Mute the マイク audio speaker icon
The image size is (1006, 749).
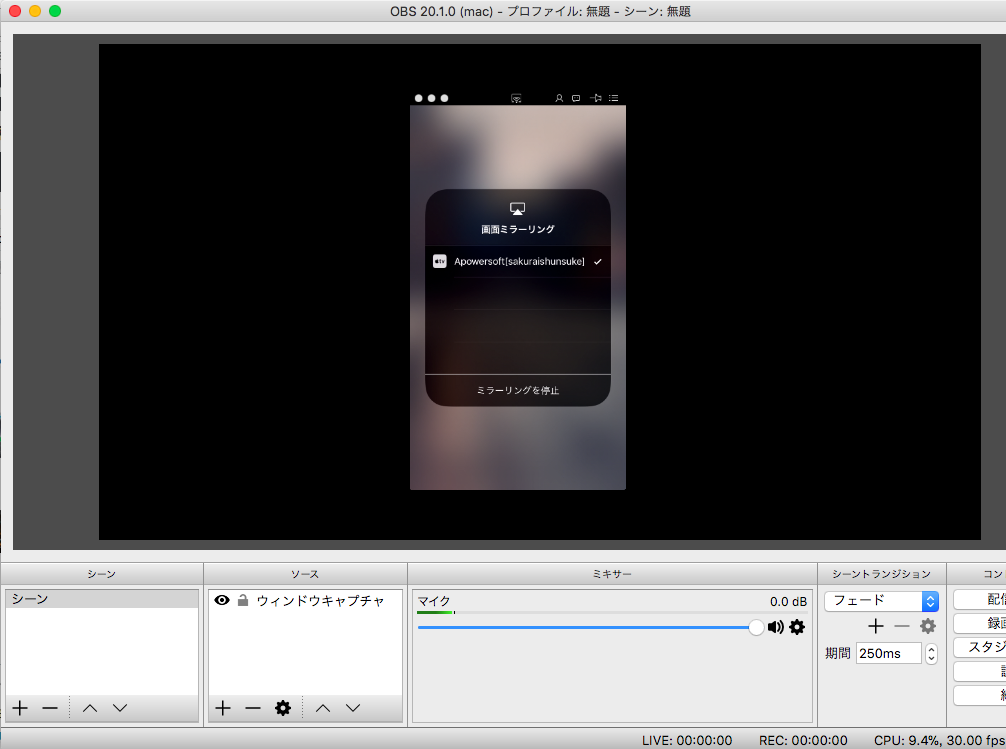pyautogui.click(x=776, y=627)
